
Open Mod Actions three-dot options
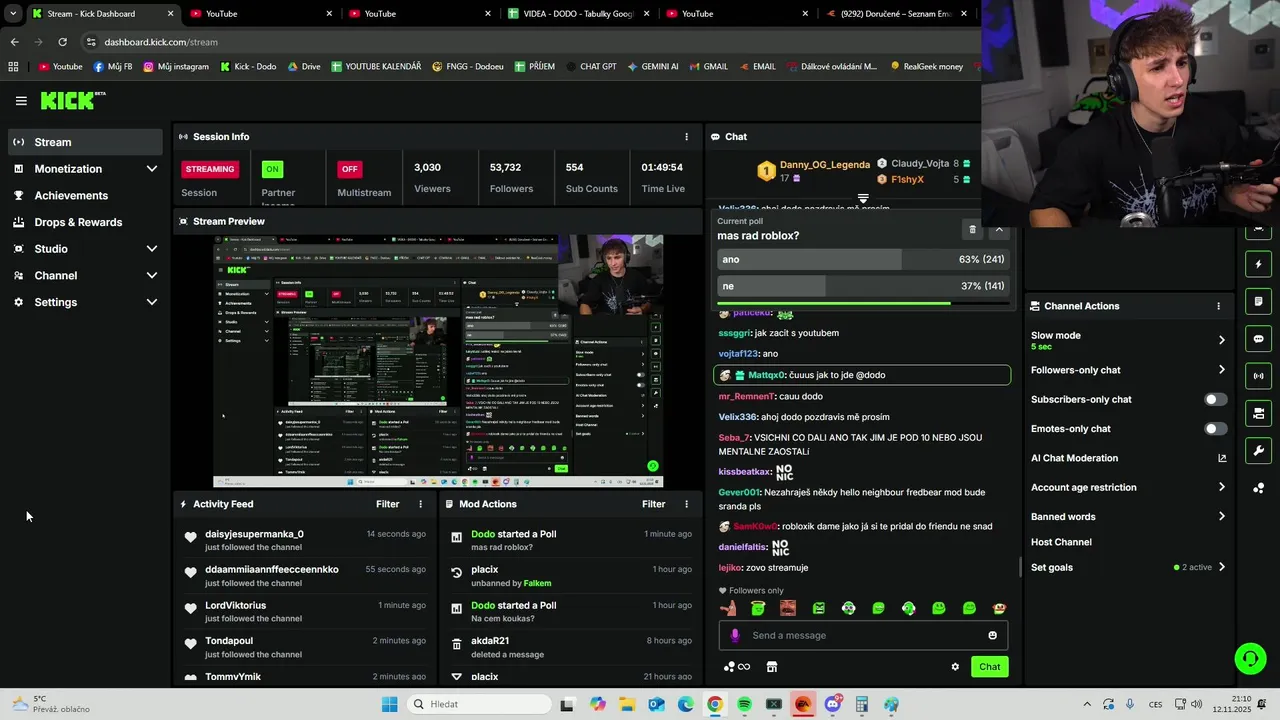[x=686, y=505]
